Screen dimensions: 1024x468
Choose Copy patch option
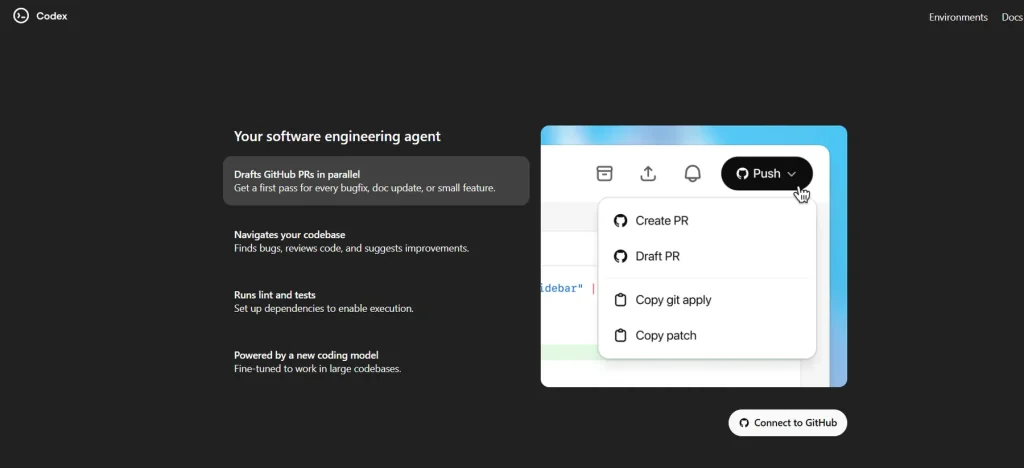click(x=707, y=335)
